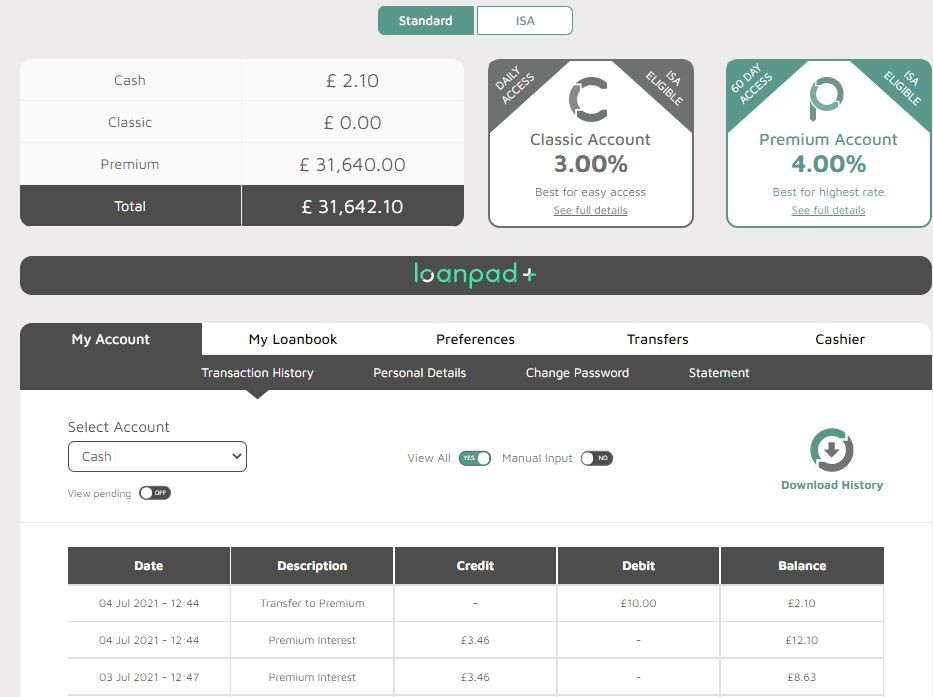The width and height of the screenshot is (933, 697).
Task: Open the Select Account dropdown showing Cash
Action: pyautogui.click(x=157, y=457)
